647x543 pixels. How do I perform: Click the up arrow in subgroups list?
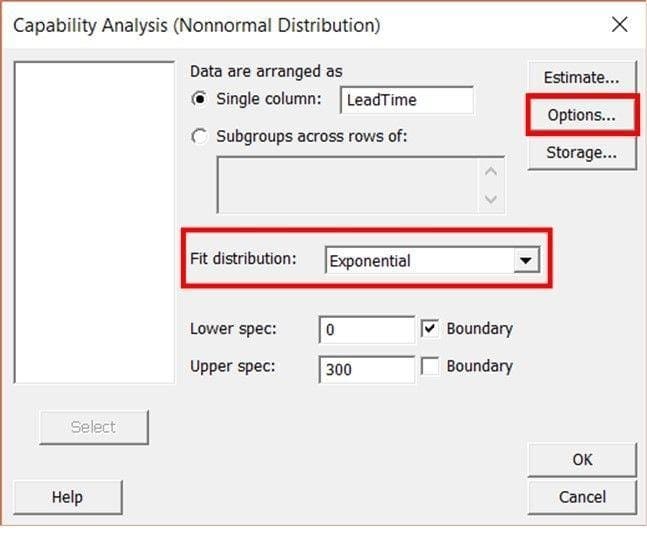[x=491, y=171]
